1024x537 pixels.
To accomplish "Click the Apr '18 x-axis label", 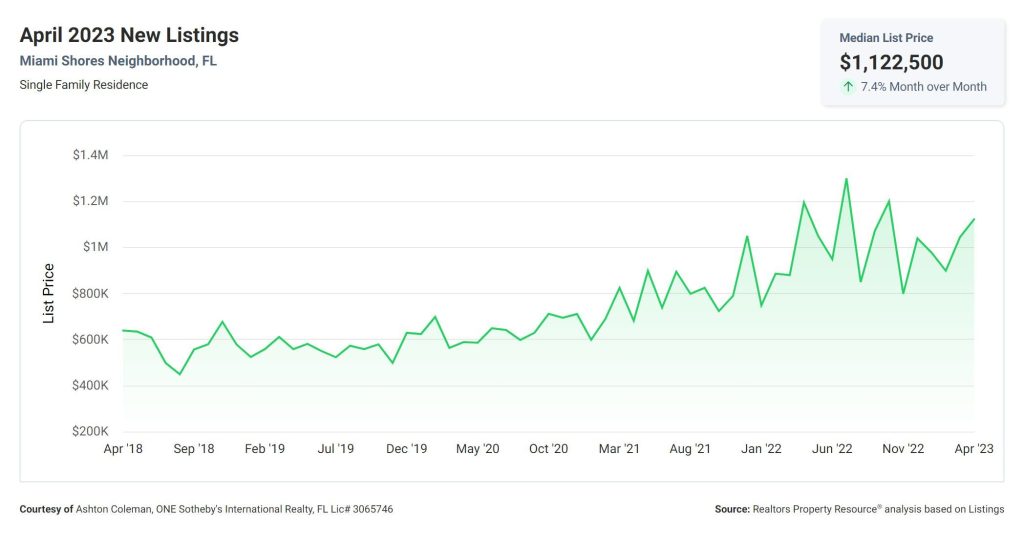I will [123, 449].
